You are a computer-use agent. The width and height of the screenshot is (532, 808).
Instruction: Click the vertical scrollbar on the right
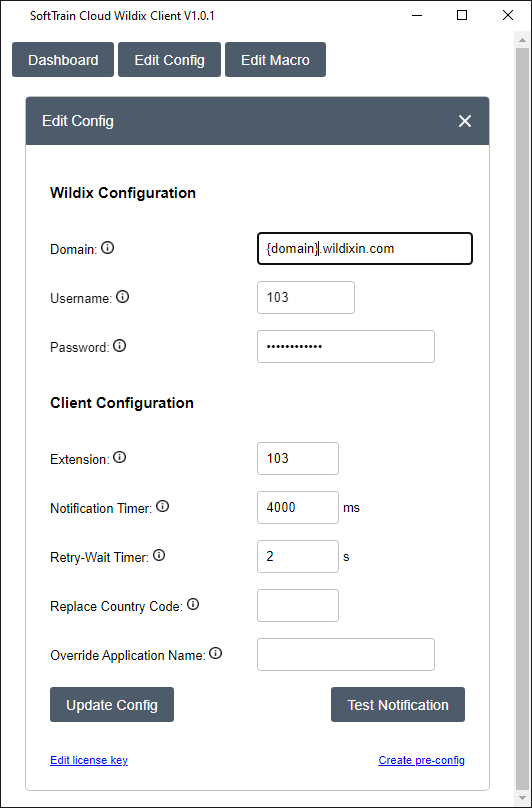pos(522,412)
